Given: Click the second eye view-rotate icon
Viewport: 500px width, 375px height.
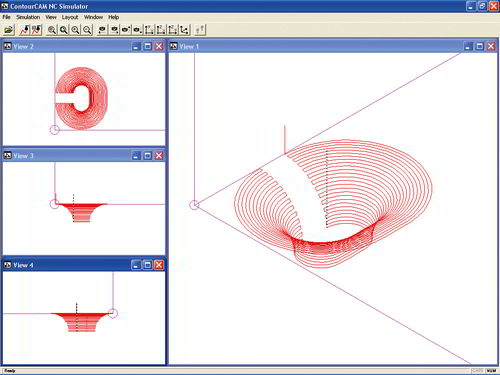Looking at the screenshot, I should 114,30.
